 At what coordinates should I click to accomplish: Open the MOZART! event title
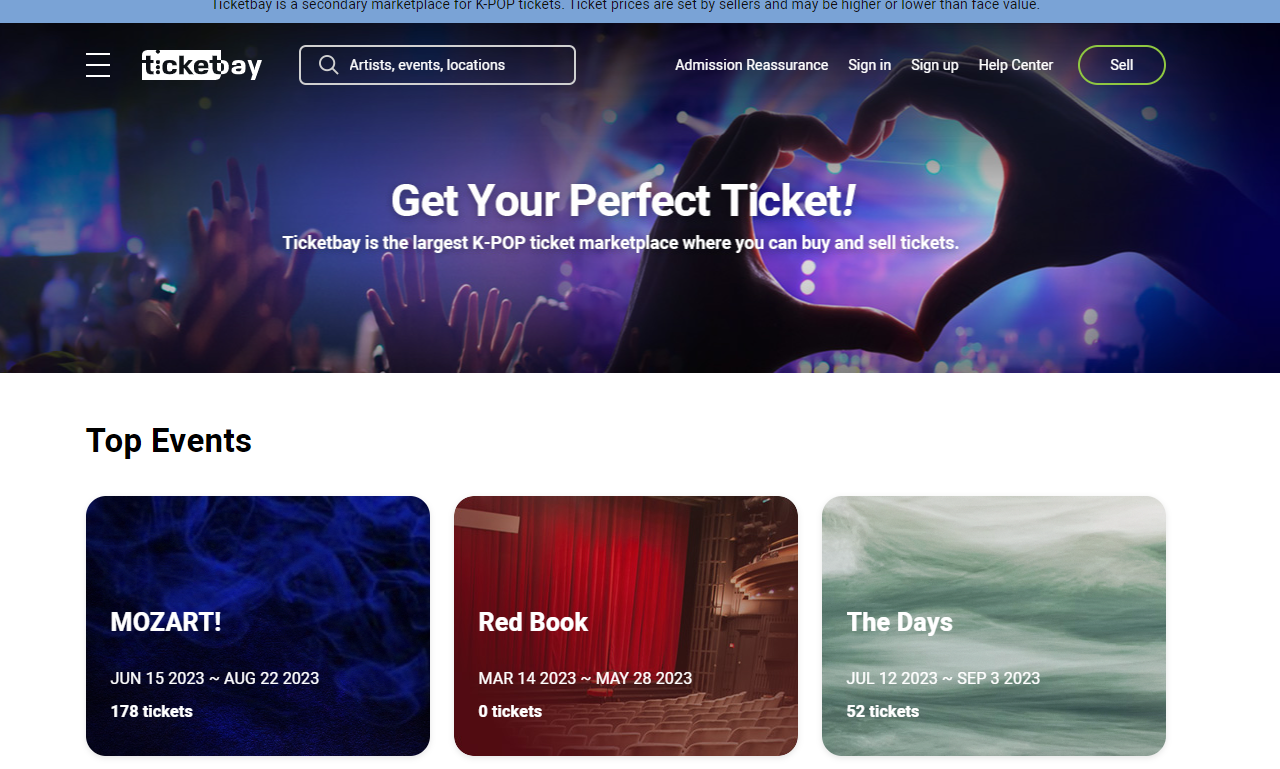[166, 622]
